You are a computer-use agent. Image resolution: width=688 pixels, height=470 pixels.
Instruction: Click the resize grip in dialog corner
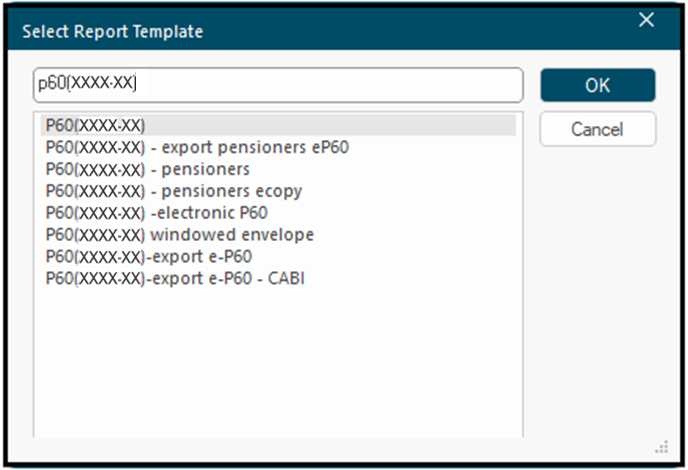click(662, 447)
